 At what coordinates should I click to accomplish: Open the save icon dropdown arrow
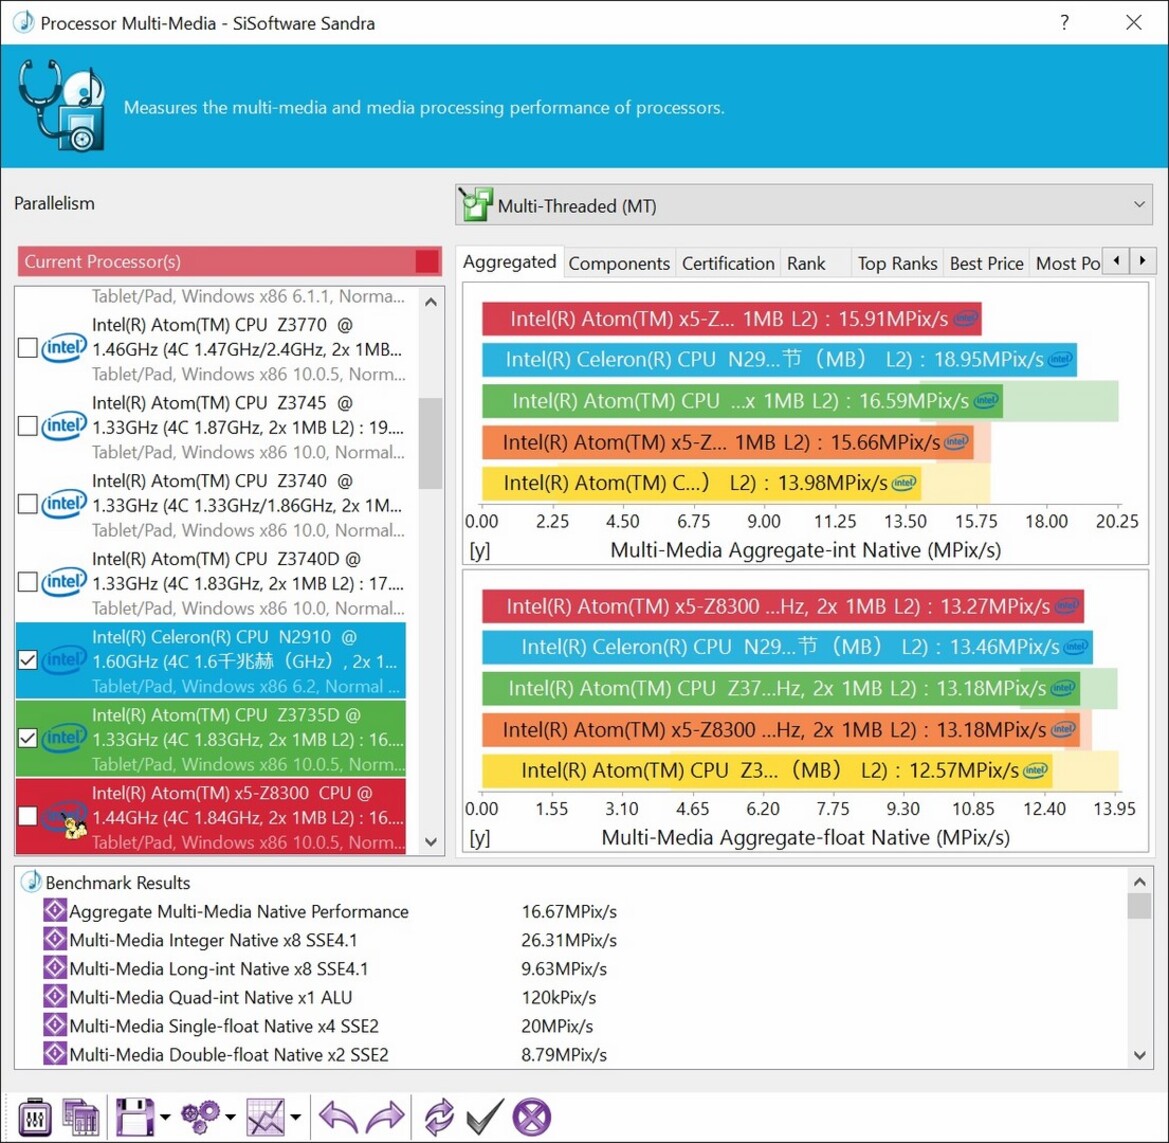165,1117
